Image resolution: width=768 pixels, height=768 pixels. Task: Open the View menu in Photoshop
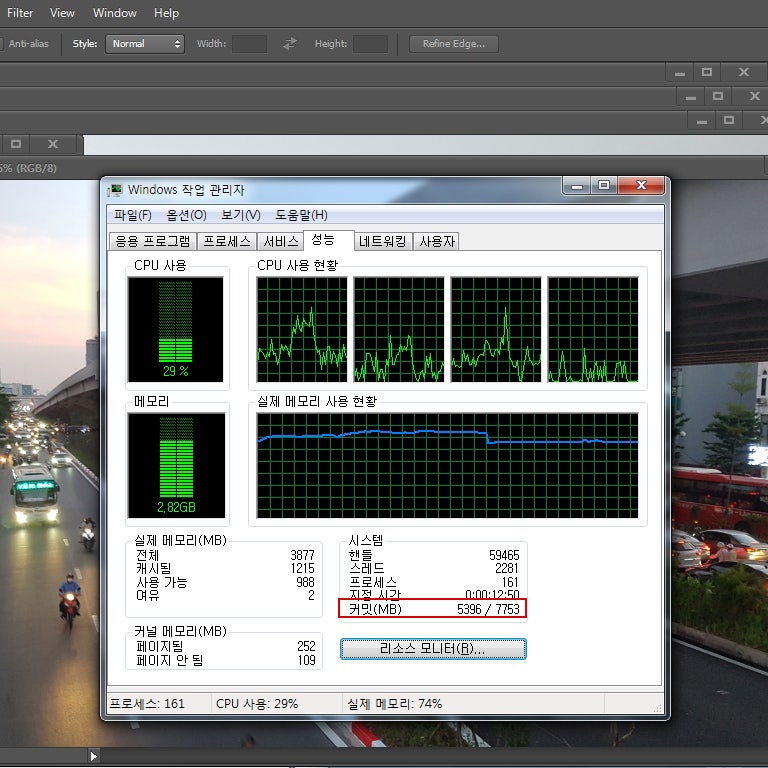(62, 13)
